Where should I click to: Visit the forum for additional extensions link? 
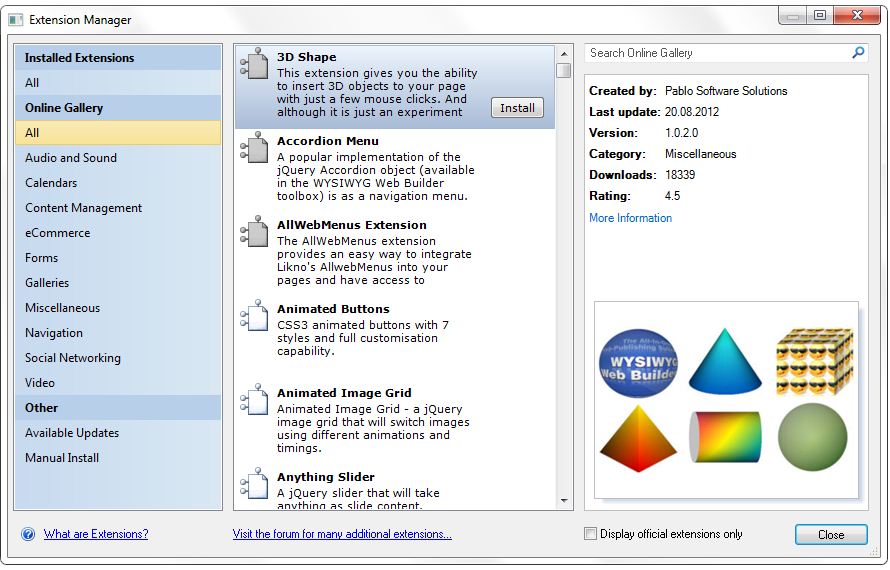coord(342,534)
